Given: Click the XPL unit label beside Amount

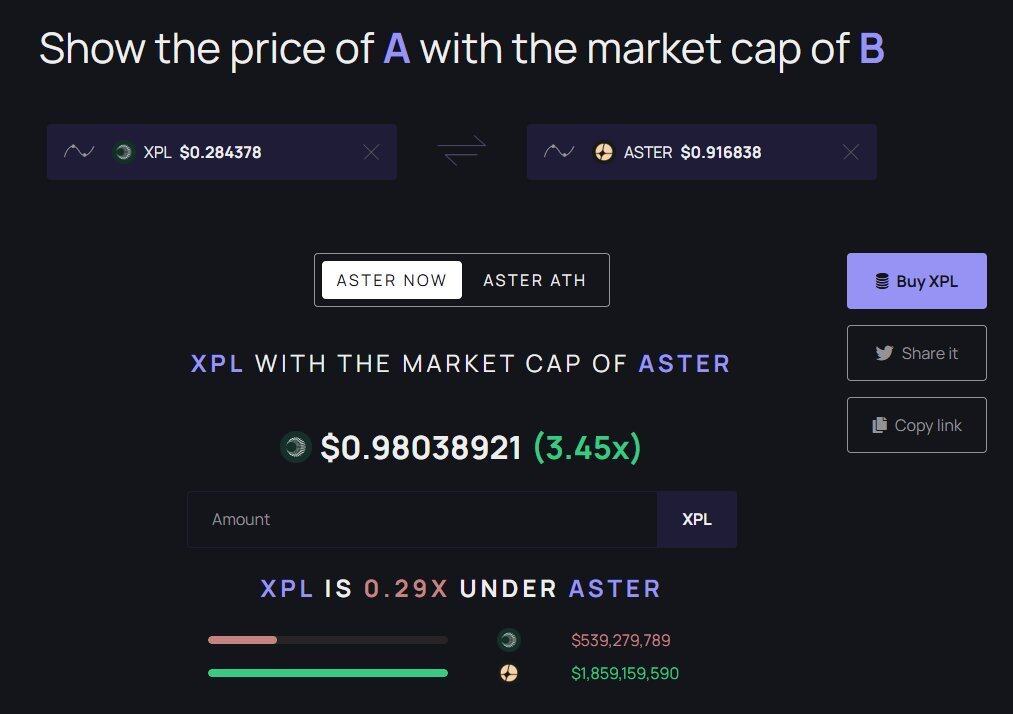Looking at the screenshot, I should click(x=697, y=519).
